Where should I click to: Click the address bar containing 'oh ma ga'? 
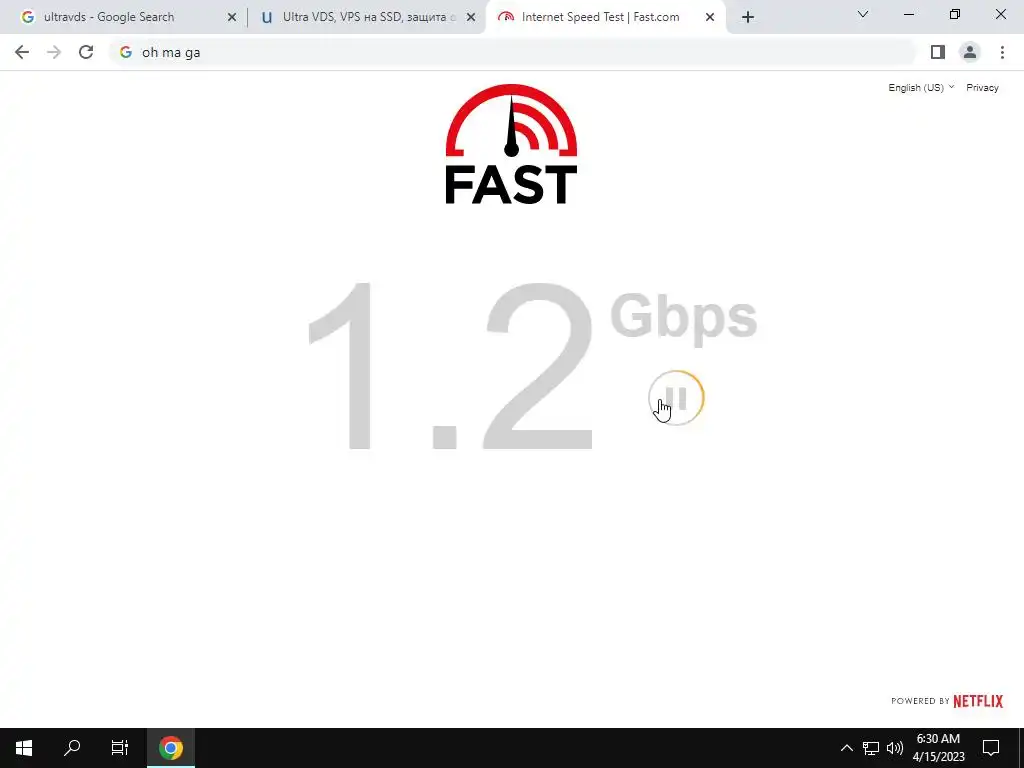pos(513,52)
